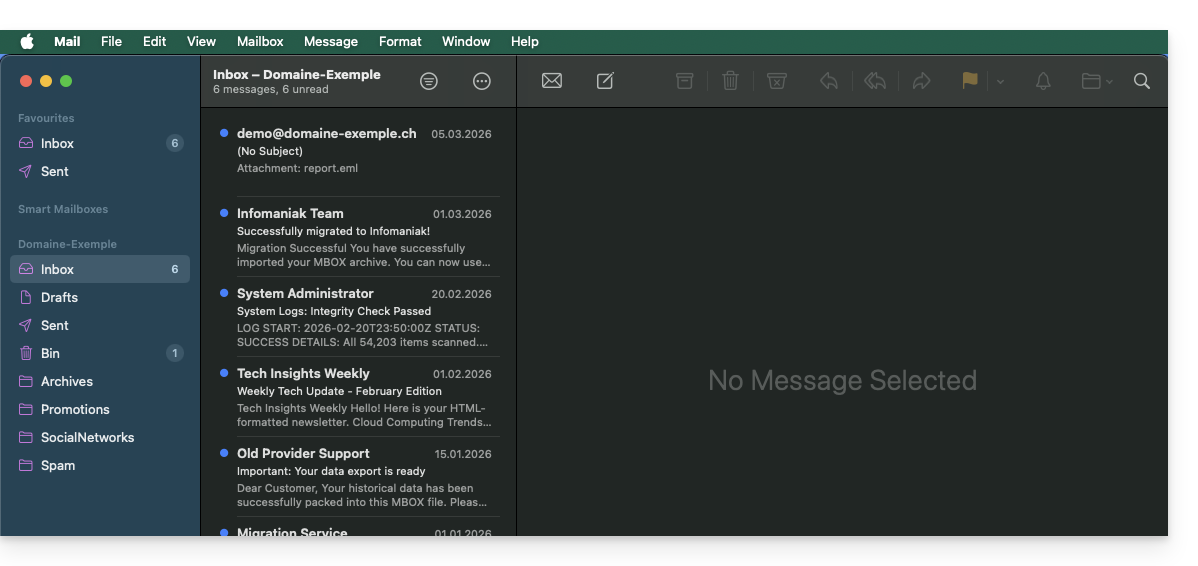Open the Format menu

pos(400,41)
